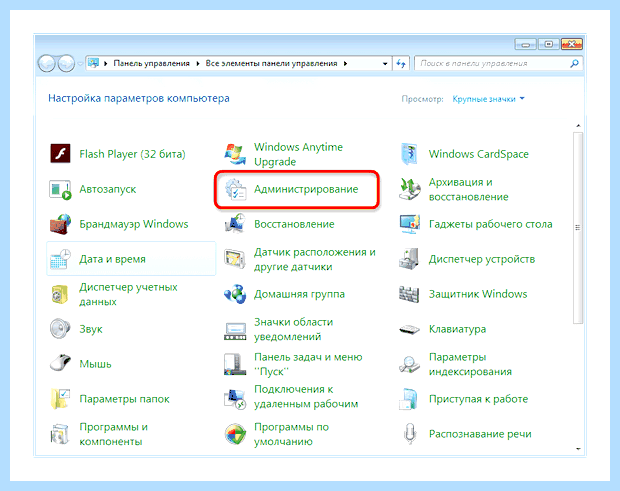Click the Значки области уведомлений icon
620x491 pixels.
click(x=235, y=330)
